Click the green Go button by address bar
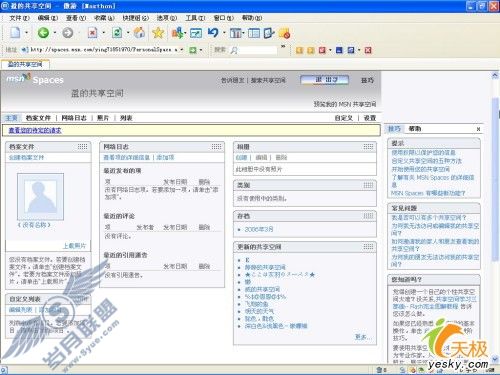The width and height of the screenshot is (500, 375). pos(193,50)
